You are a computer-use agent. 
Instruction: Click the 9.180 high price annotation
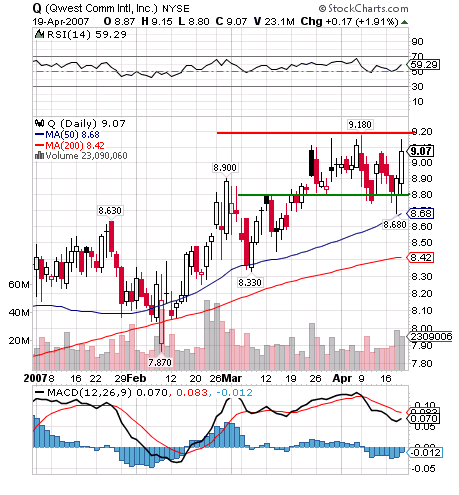pyautogui.click(x=360, y=125)
